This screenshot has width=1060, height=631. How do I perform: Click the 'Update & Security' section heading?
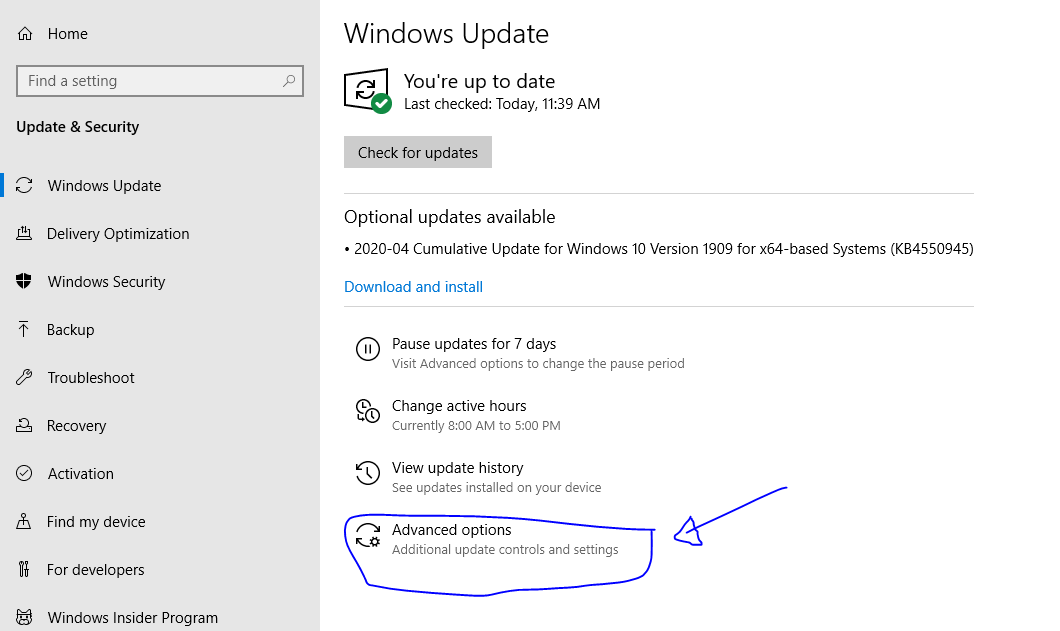pos(78,127)
